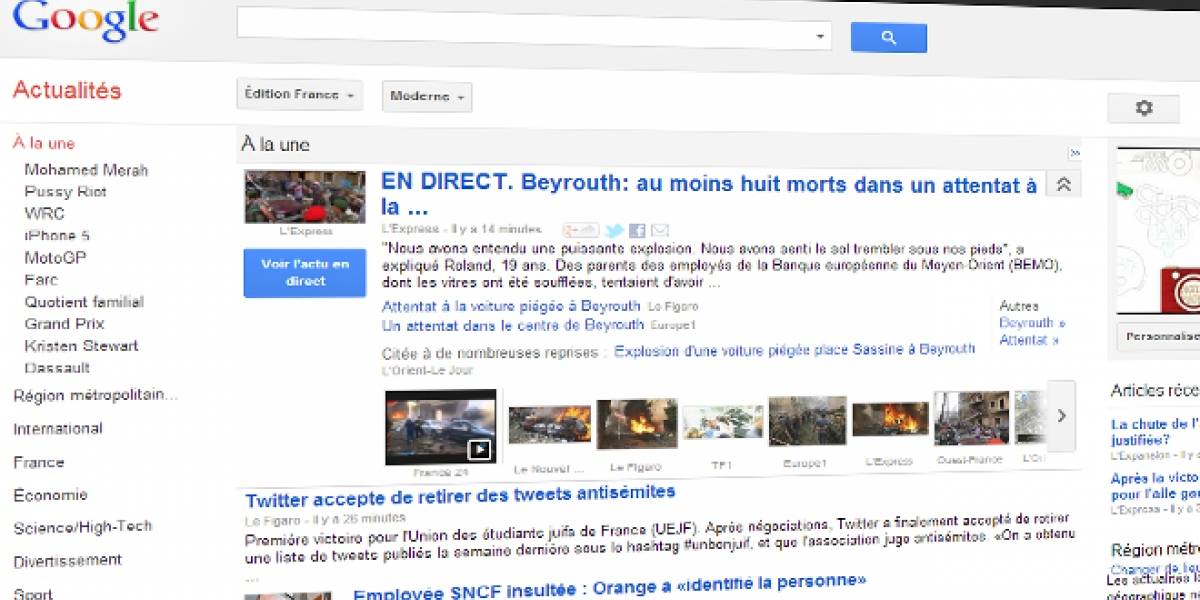Open Explosion d'une voiture piégée article
1200x600 pixels.
coord(794,350)
